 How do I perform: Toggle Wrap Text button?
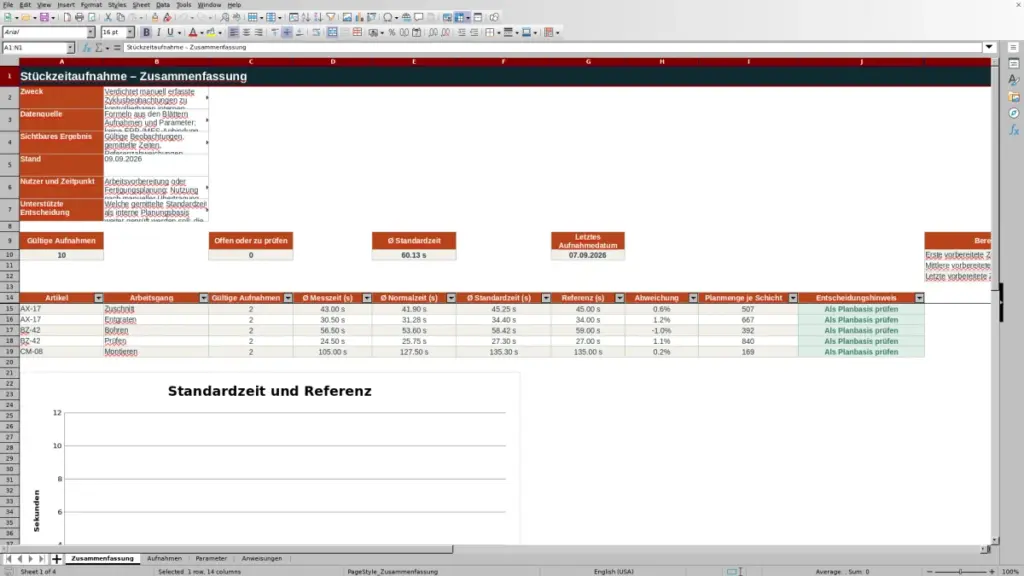[316, 33]
